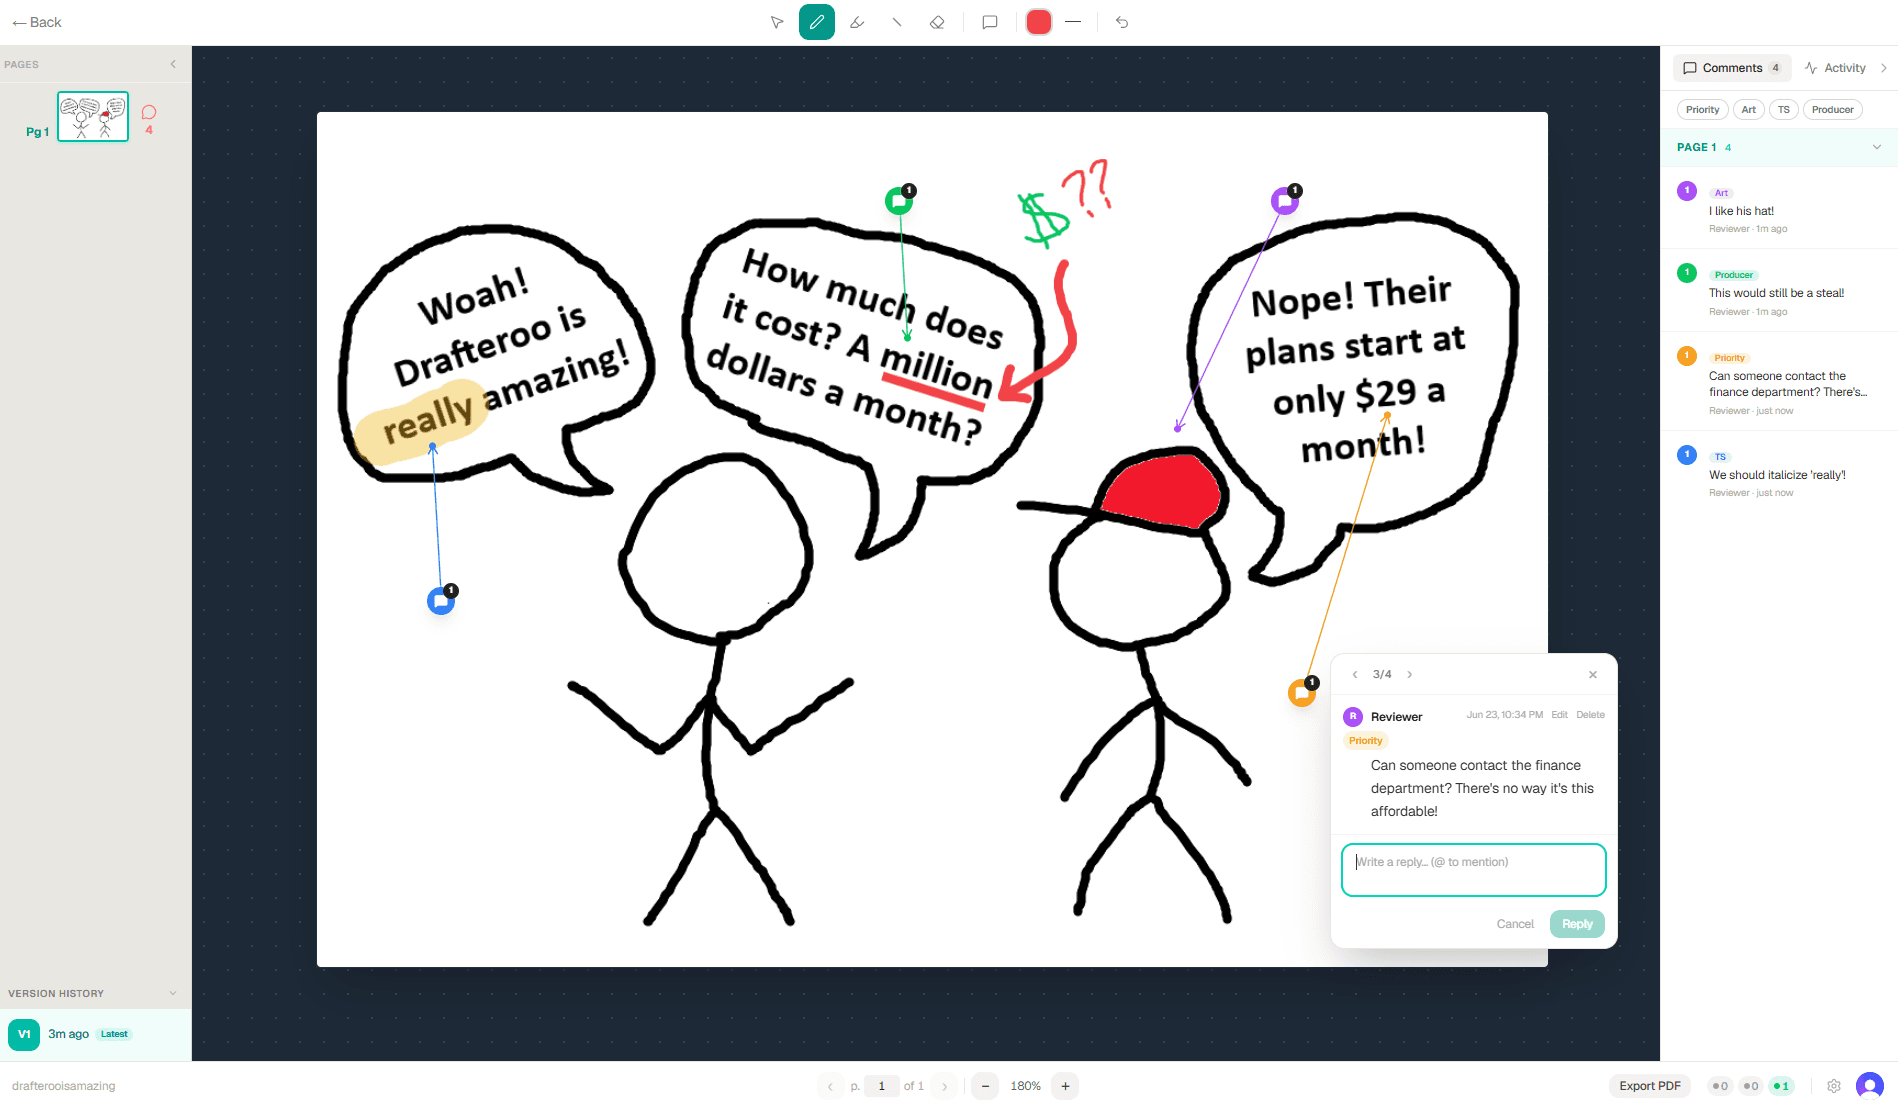
Task: Filter comments by Producer tag
Action: (1832, 110)
